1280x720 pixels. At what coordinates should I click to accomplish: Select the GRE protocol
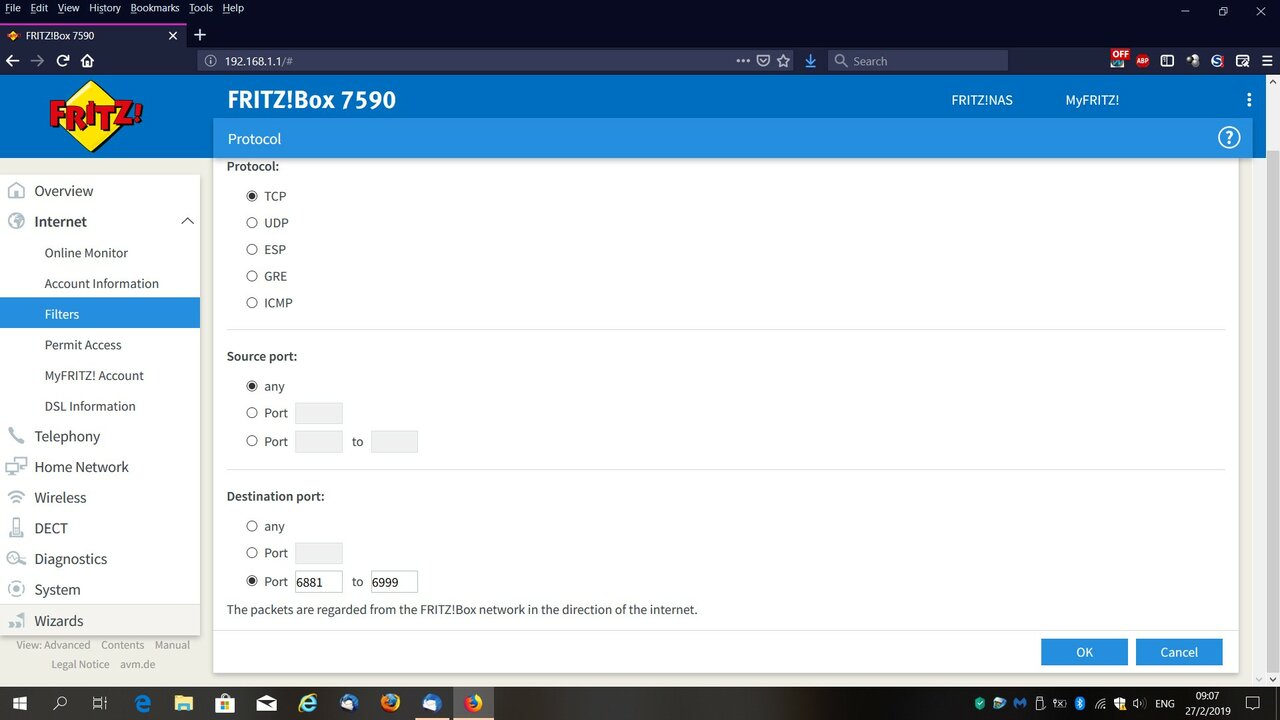click(252, 276)
